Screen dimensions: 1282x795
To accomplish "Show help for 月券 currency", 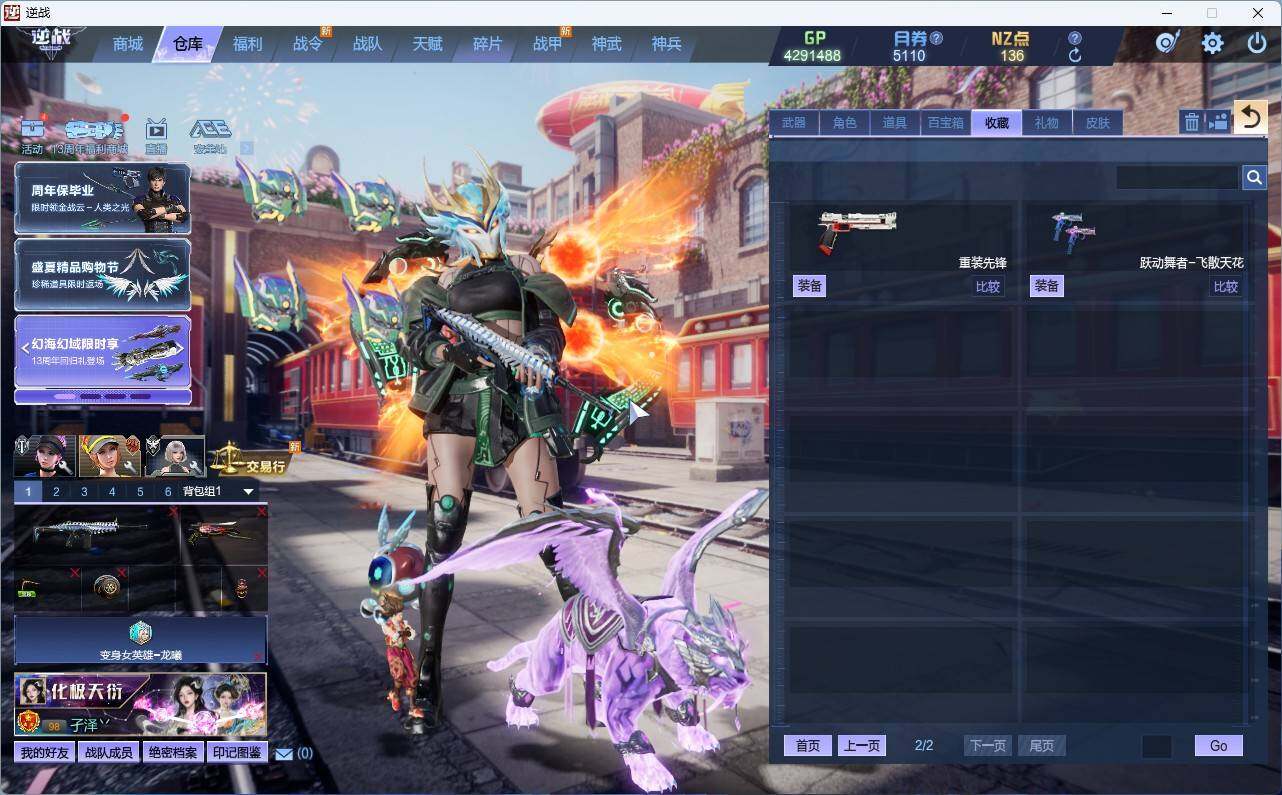I will (936, 38).
